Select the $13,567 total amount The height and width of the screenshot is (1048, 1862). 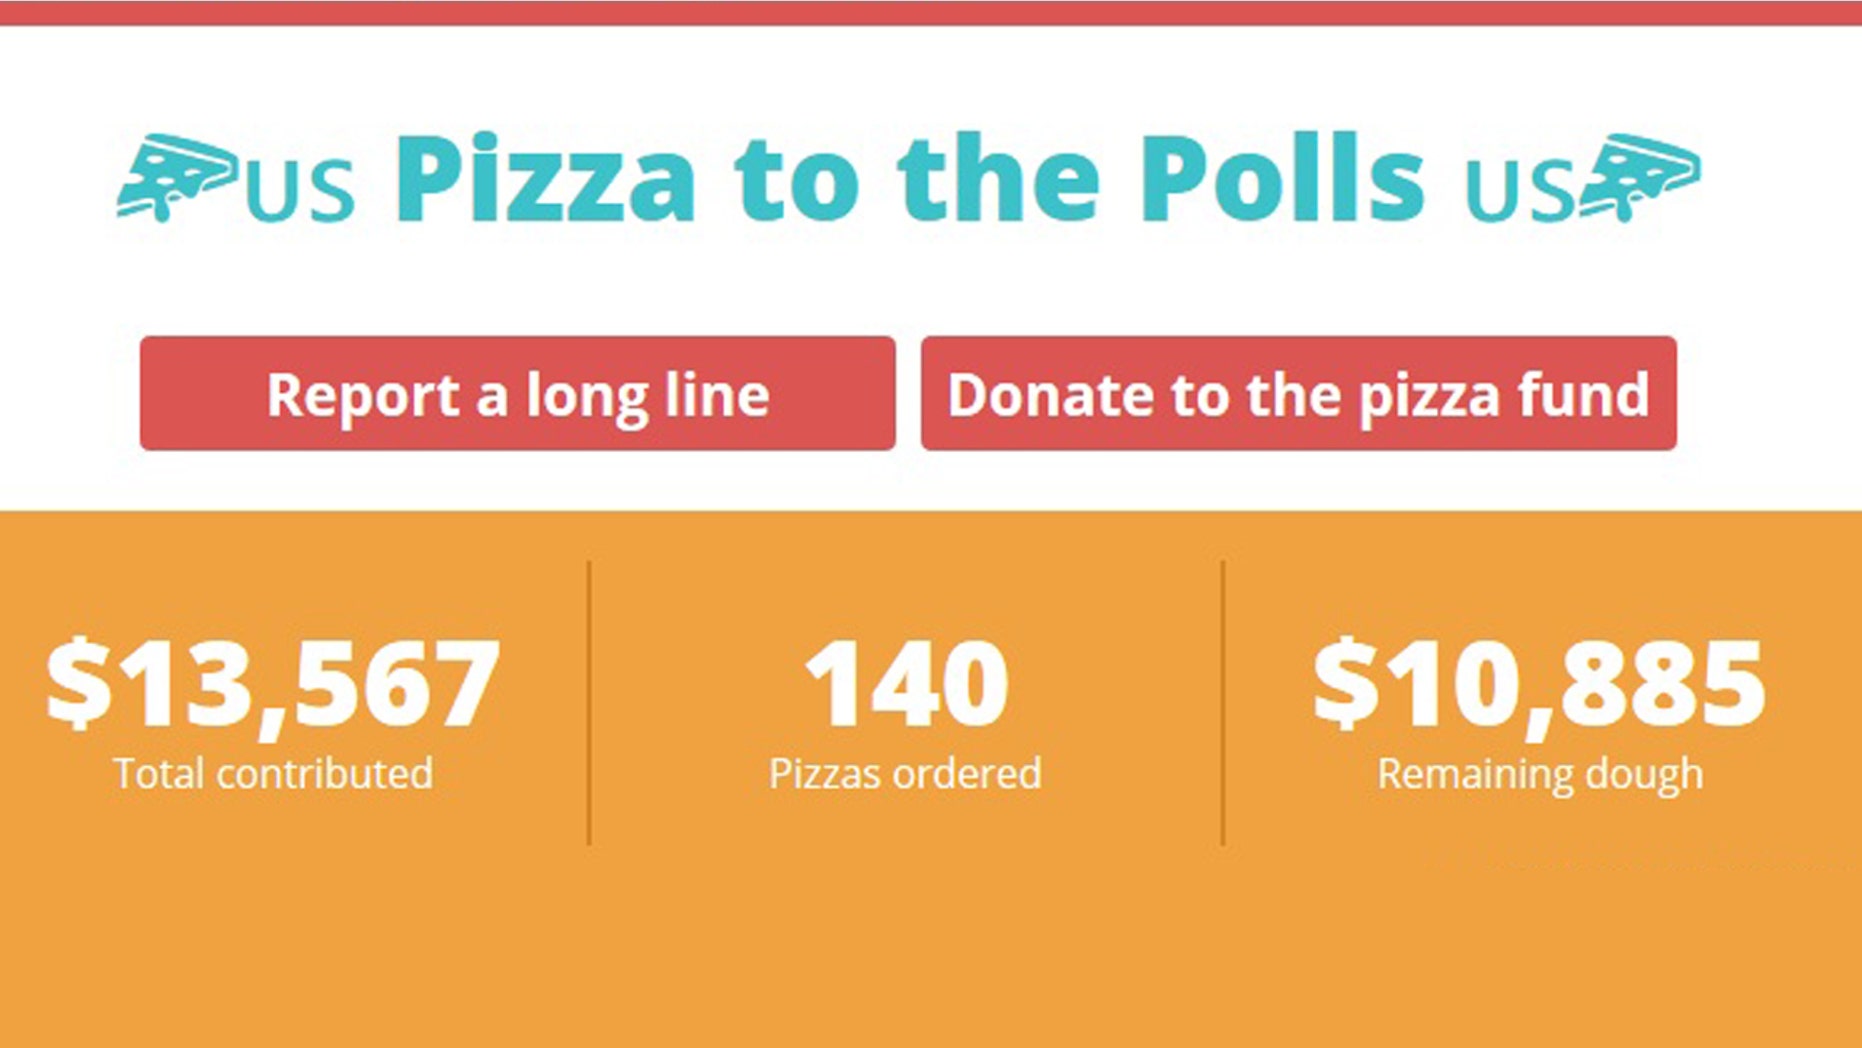(x=273, y=686)
